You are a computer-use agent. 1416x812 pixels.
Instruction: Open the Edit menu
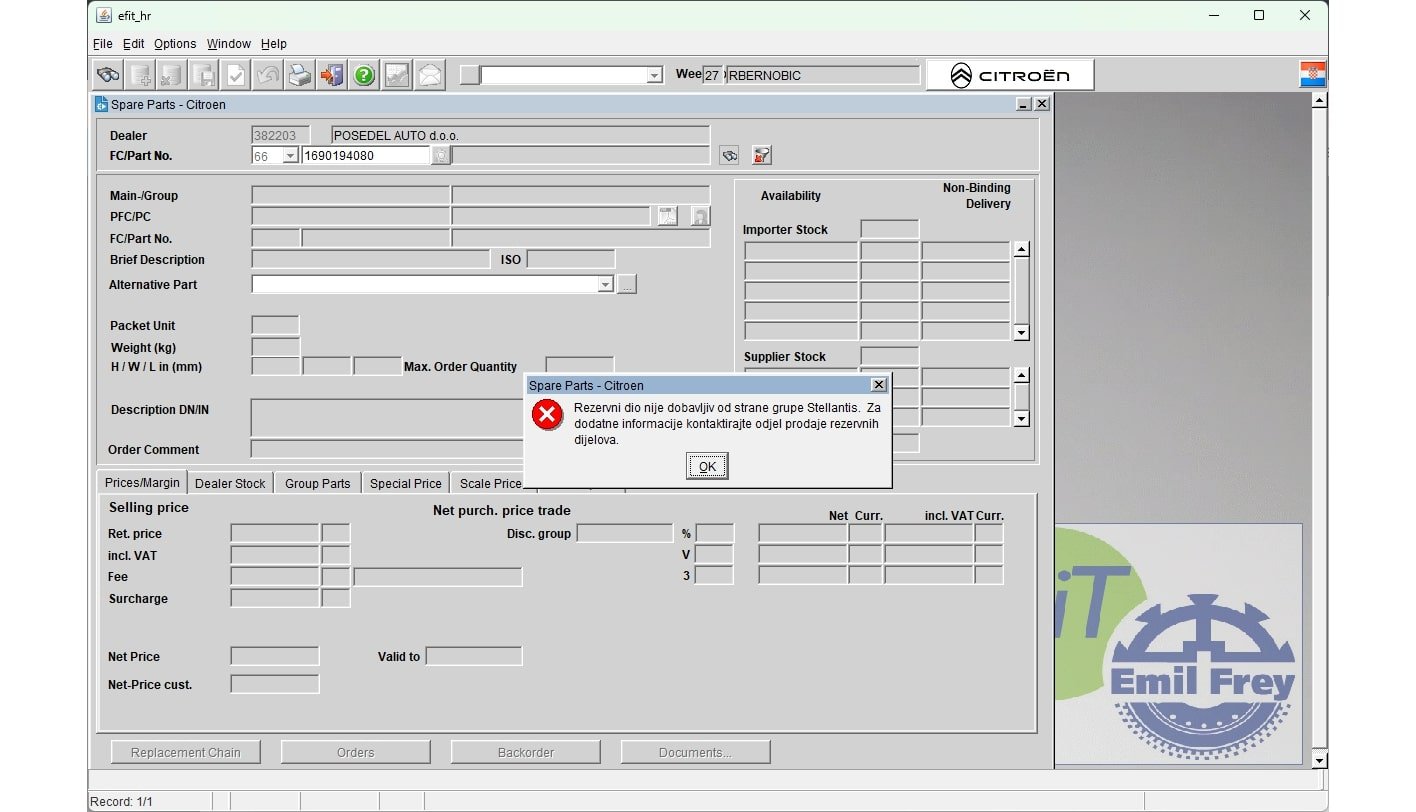134,44
